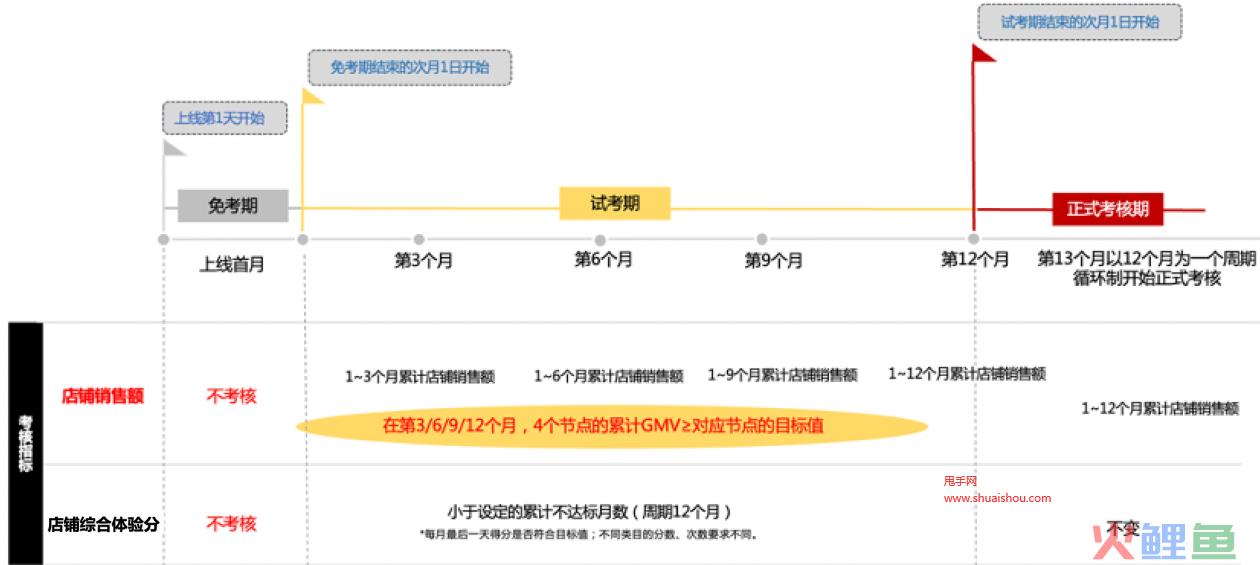The height and width of the screenshot is (565, 1260).
Task: Click the 第3个月 label
Action: pos(423,261)
